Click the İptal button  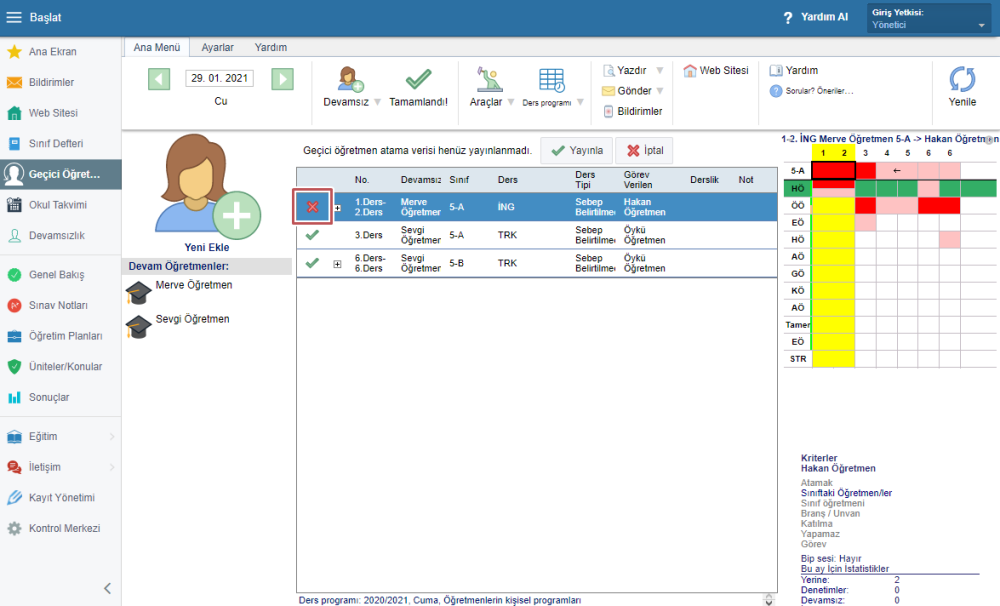[643, 151]
